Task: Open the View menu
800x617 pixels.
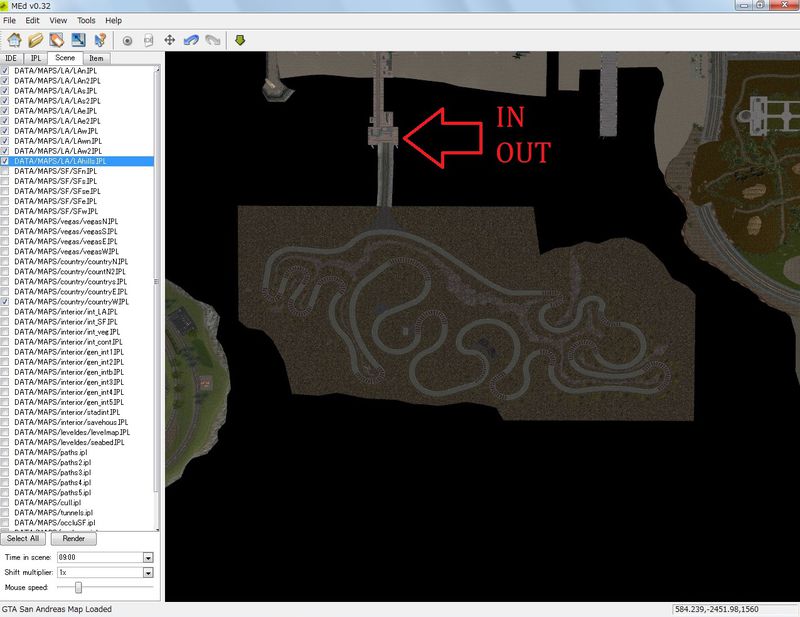Action: (58, 20)
